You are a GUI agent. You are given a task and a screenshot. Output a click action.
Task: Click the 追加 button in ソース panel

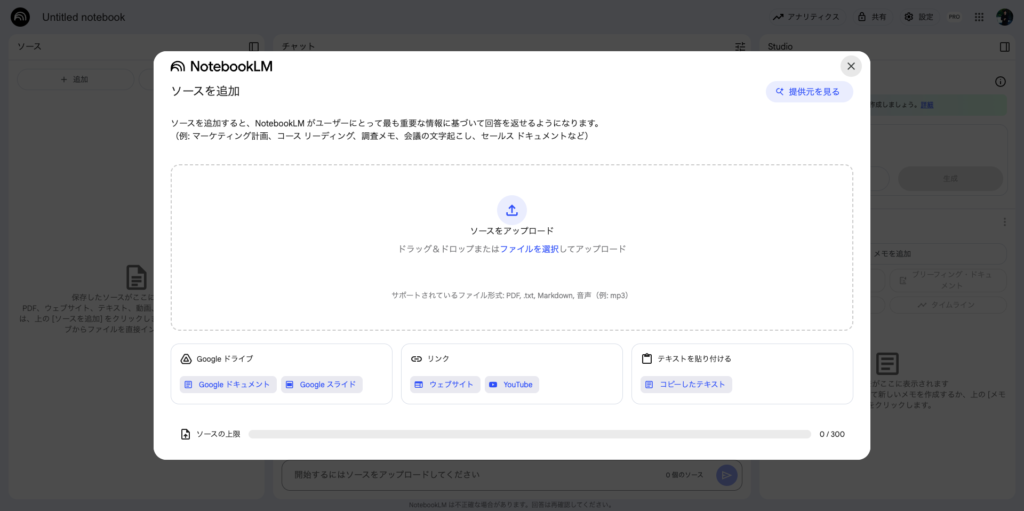(75, 79)
